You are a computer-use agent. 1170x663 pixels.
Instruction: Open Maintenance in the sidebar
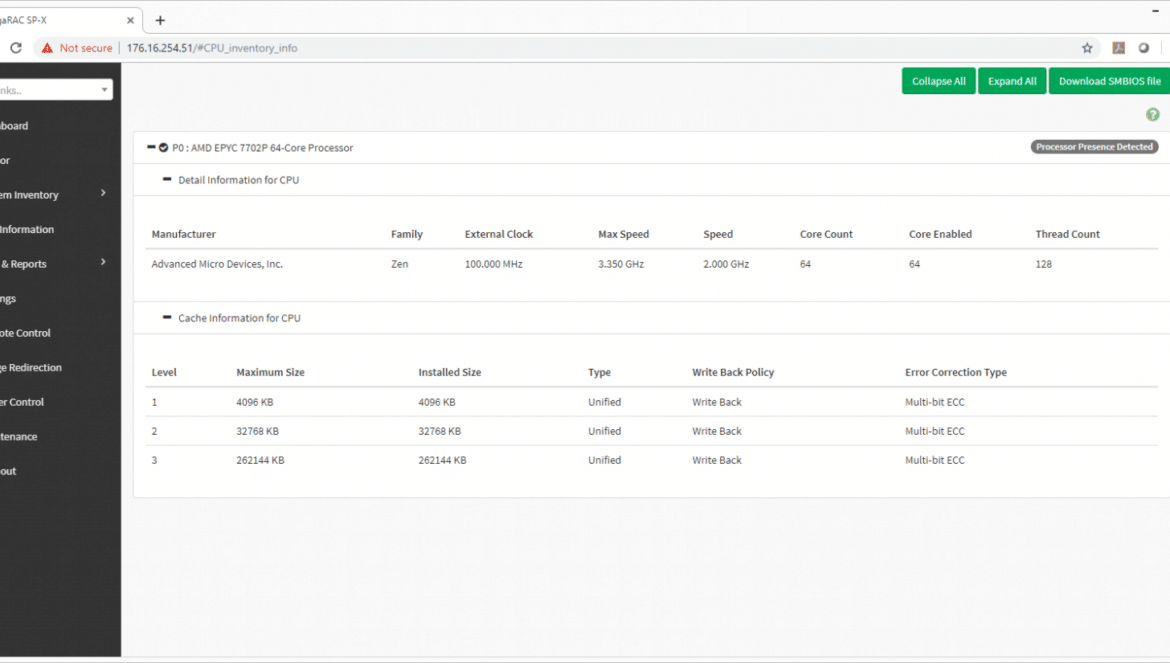(19, 436)
